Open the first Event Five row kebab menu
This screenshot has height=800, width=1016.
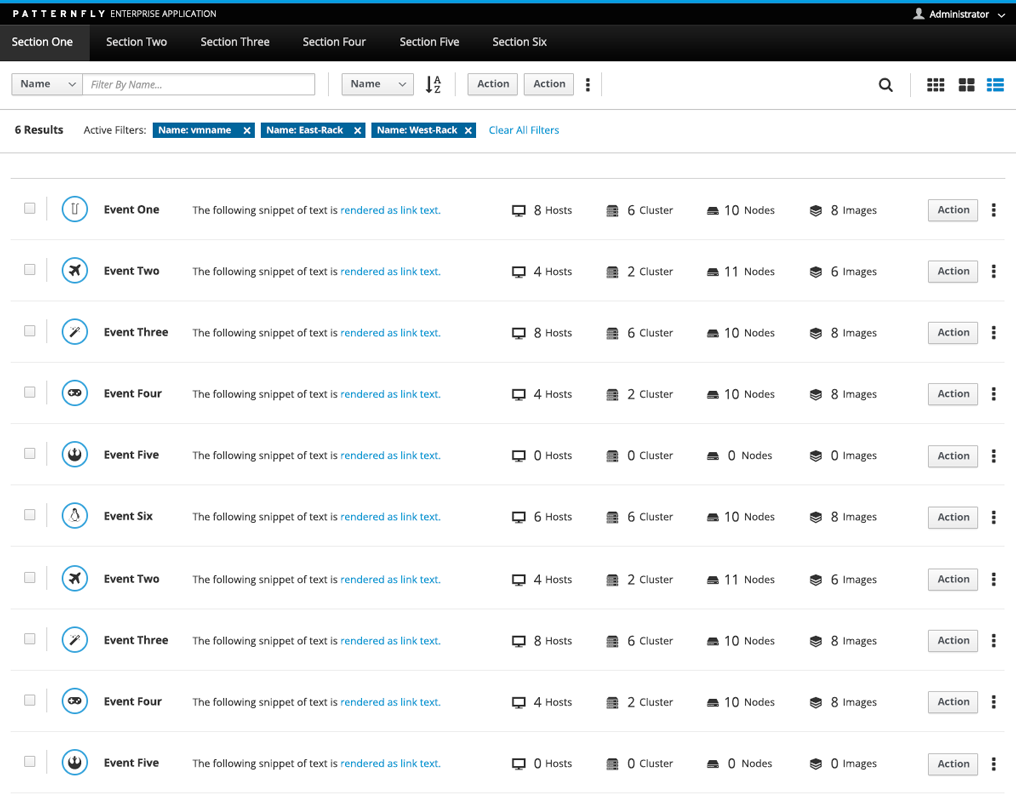tap(993, 455)
